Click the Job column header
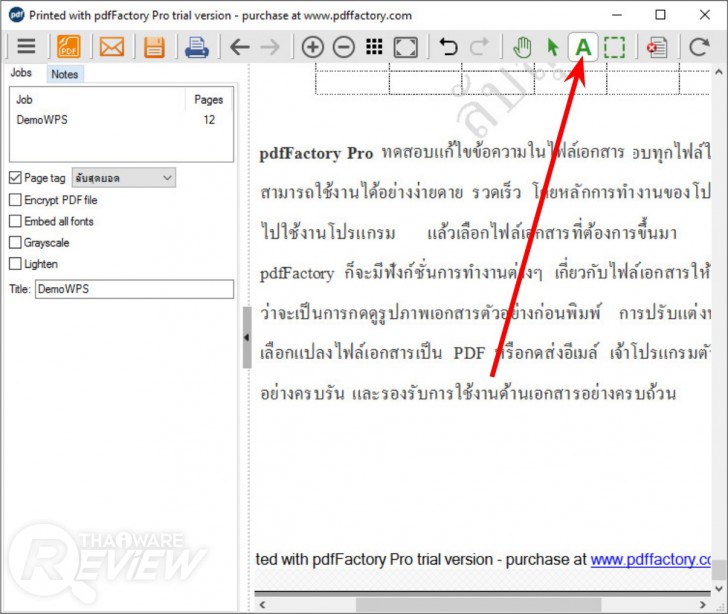728x614 pixels. 98,99
